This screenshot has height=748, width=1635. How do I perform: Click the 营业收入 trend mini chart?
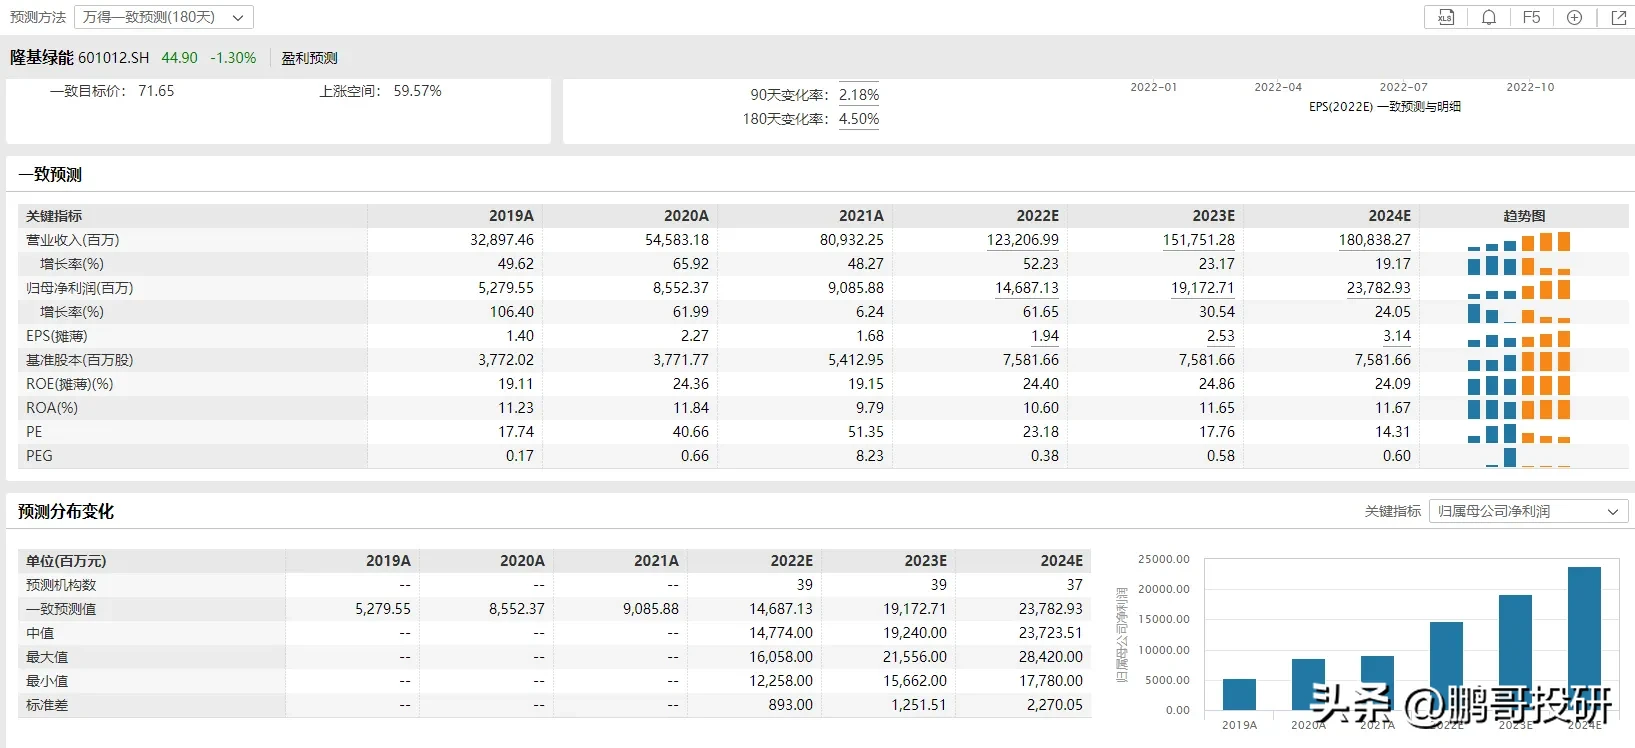1519,241
